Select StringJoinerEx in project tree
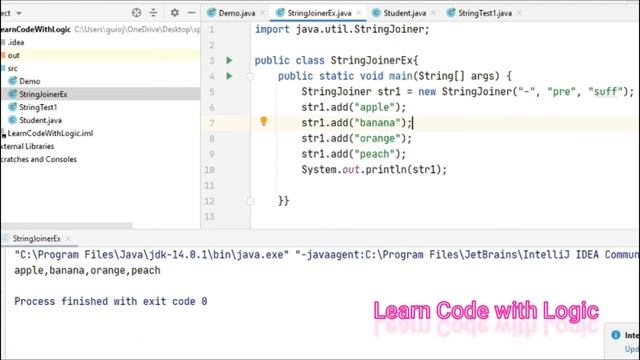The height and width of the screenshot is (360, 640). click(43, 94)
